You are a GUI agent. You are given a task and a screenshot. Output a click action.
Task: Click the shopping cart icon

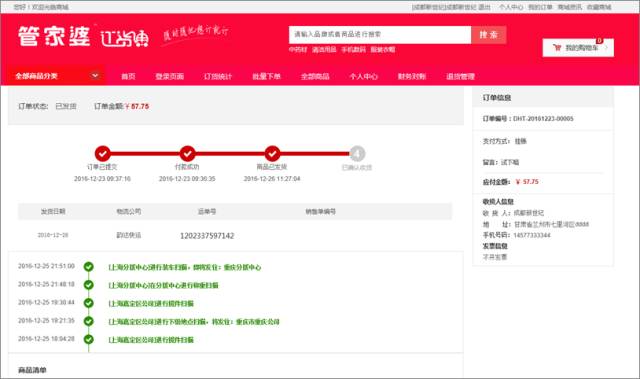coord(557,48)
